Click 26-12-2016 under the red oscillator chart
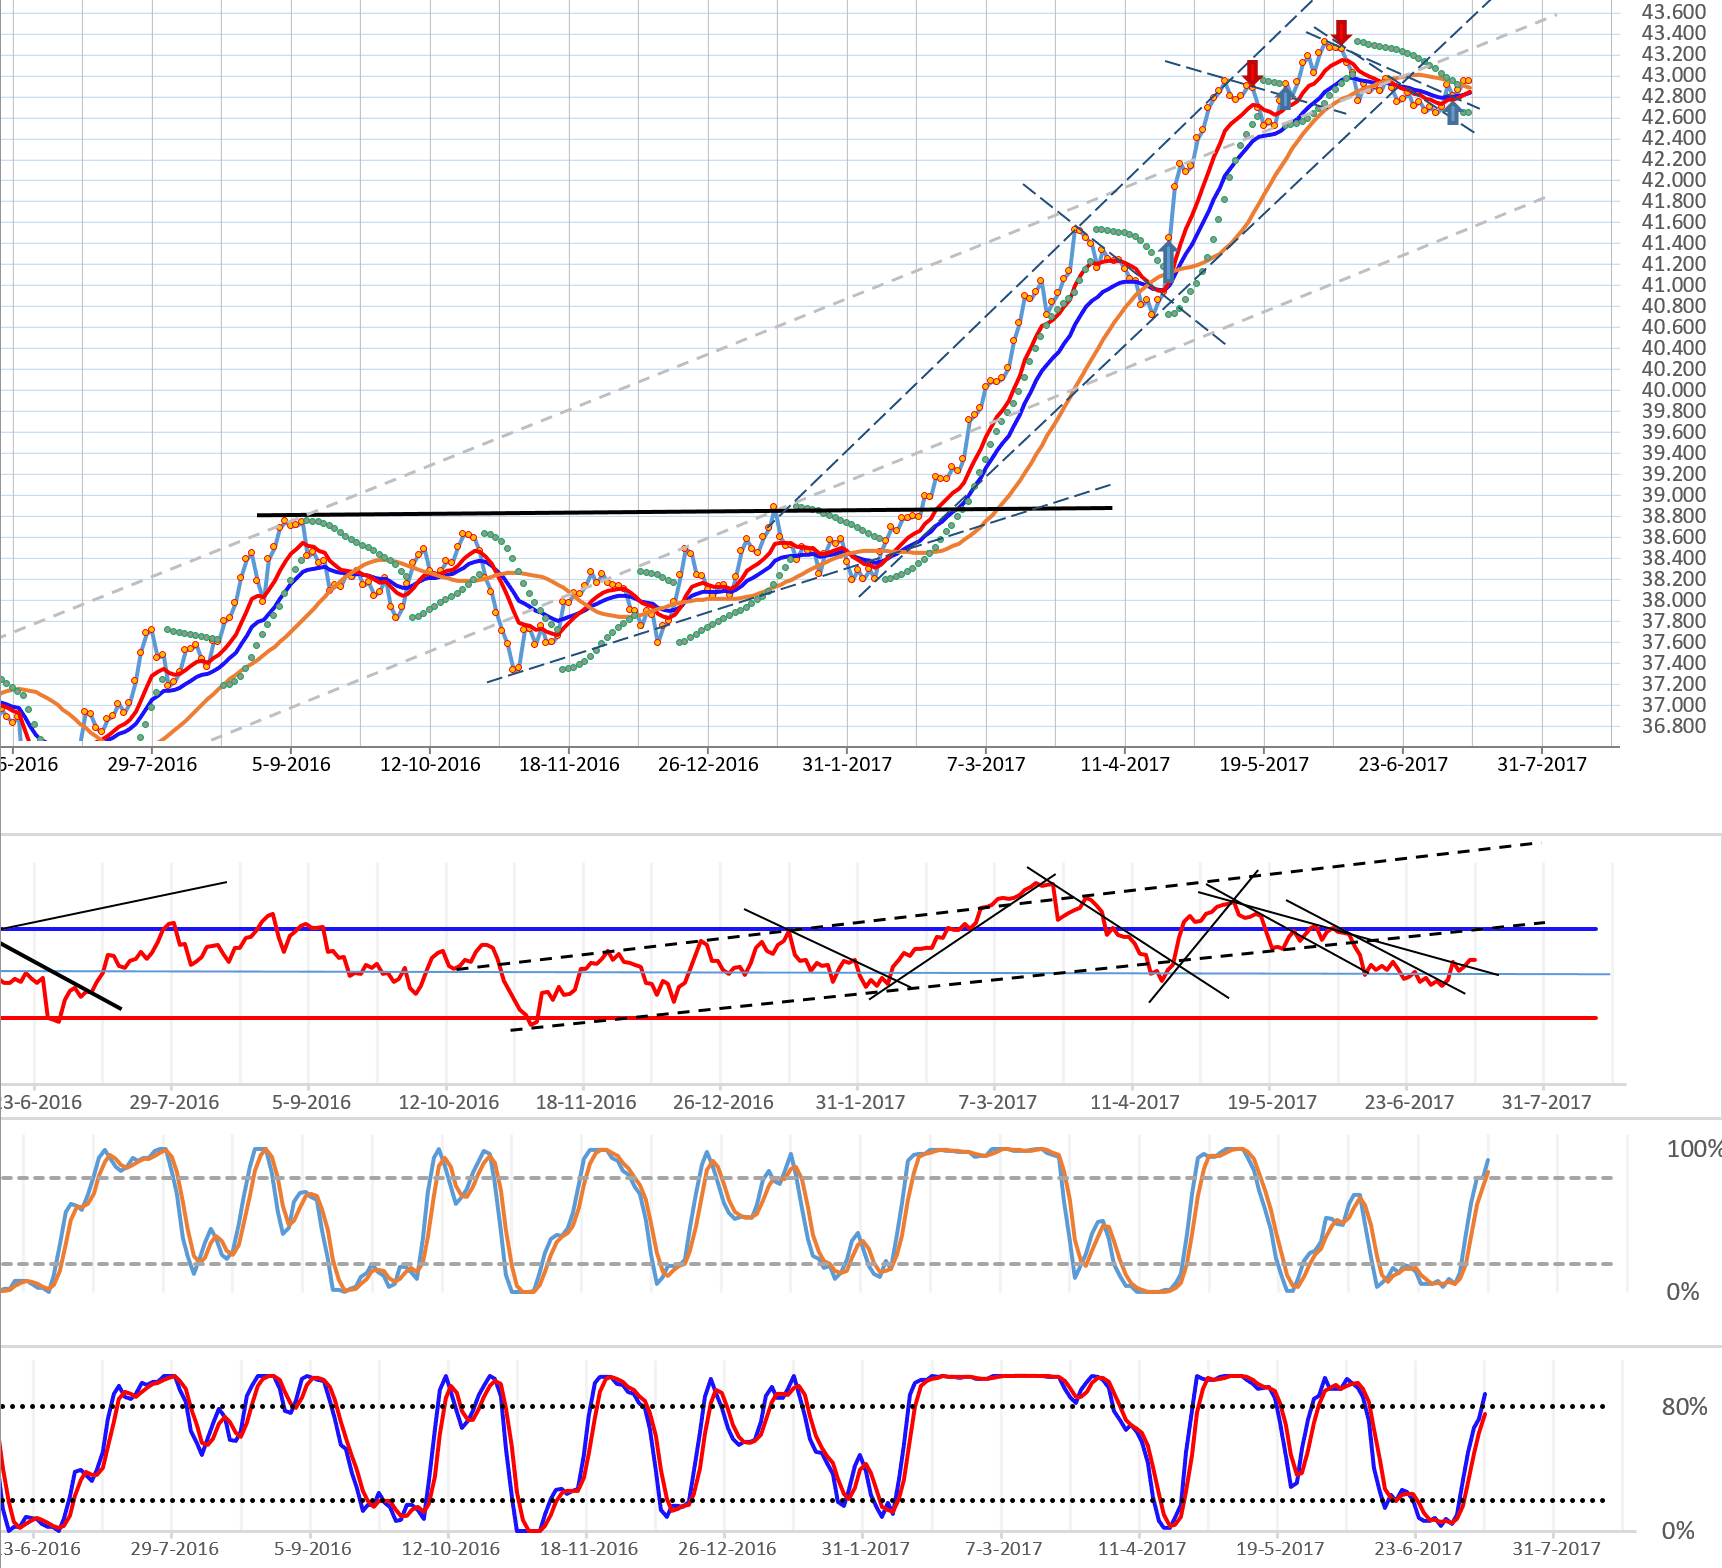The width and height of the screenshot is (1722, 1568). (723, 1102)
